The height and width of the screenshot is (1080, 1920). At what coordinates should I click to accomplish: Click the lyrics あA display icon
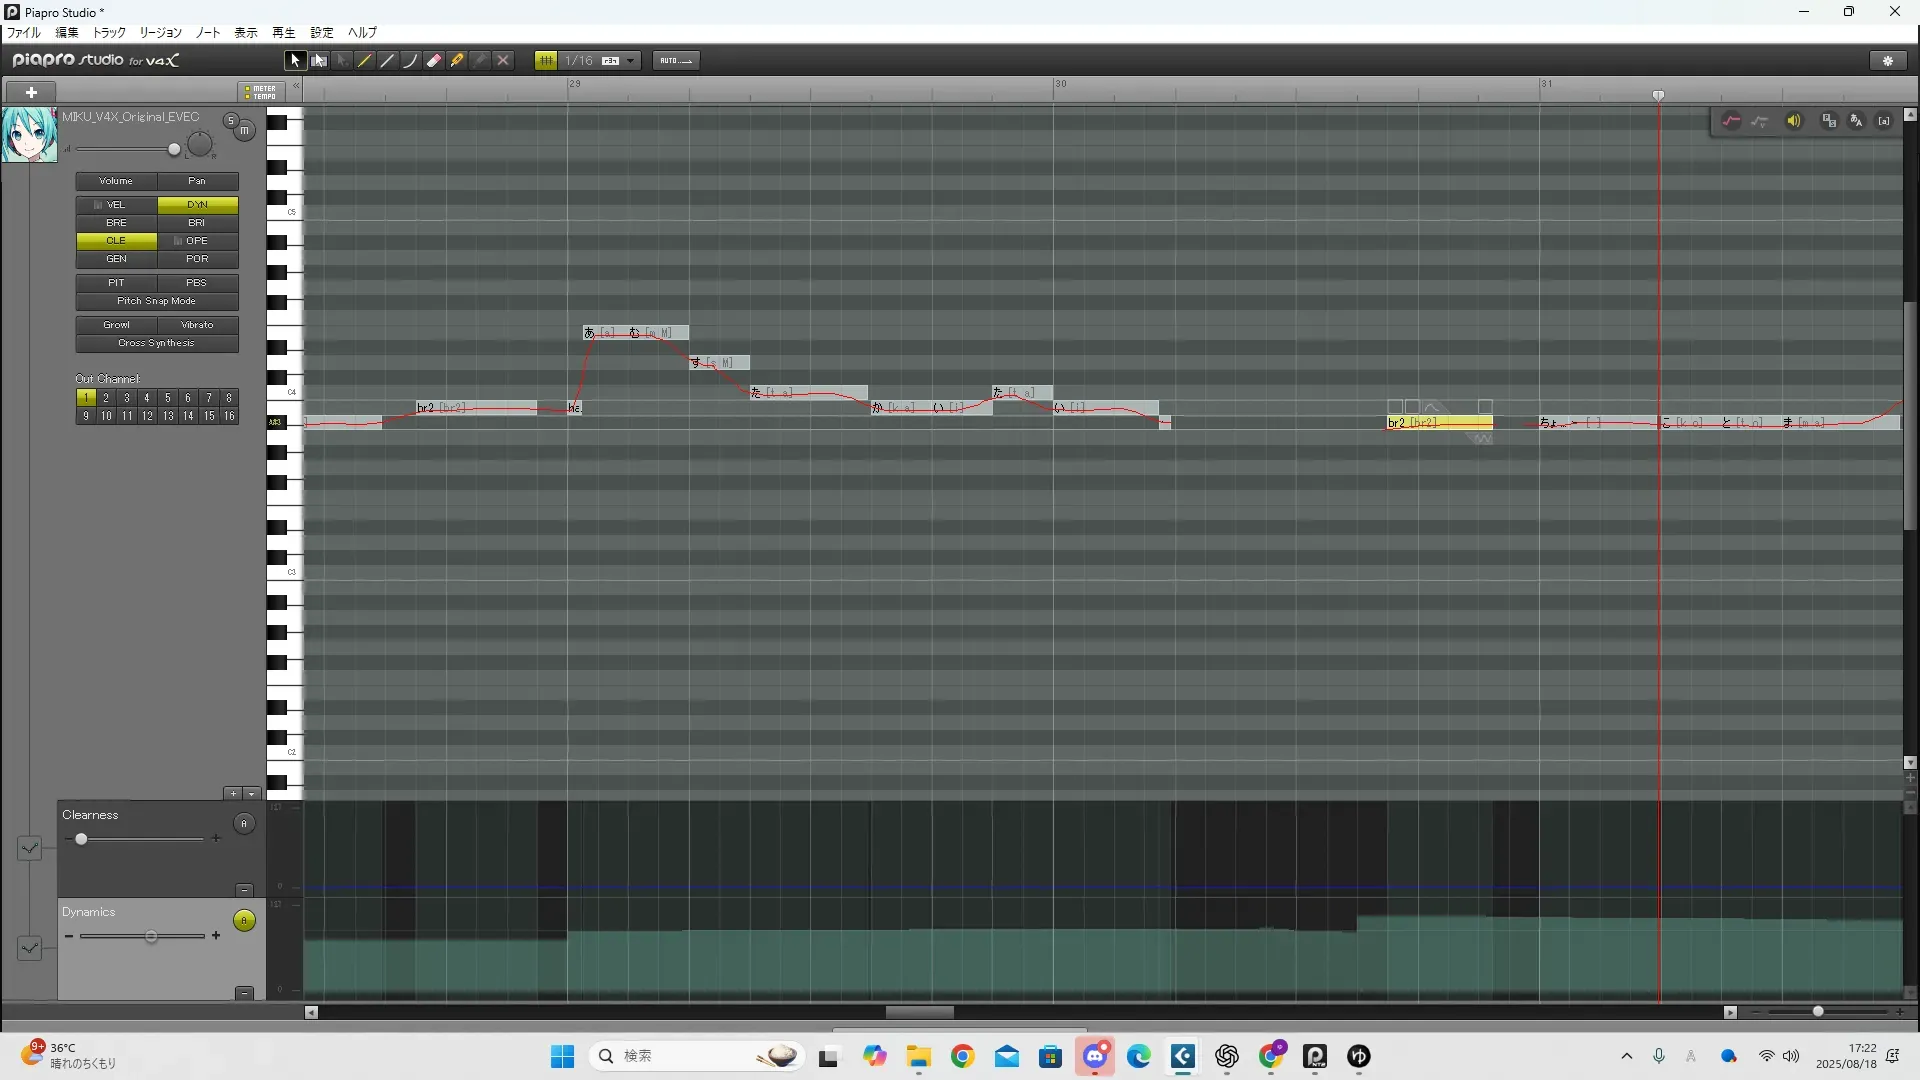(1856, 121)
